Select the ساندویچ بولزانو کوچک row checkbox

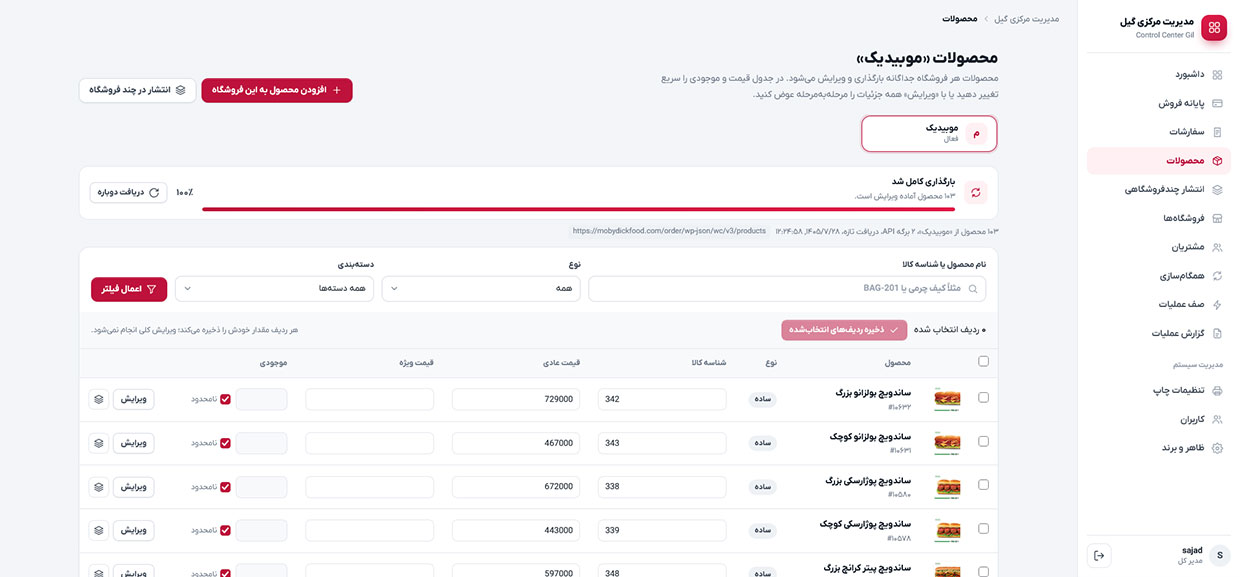[x=983, y=442]
